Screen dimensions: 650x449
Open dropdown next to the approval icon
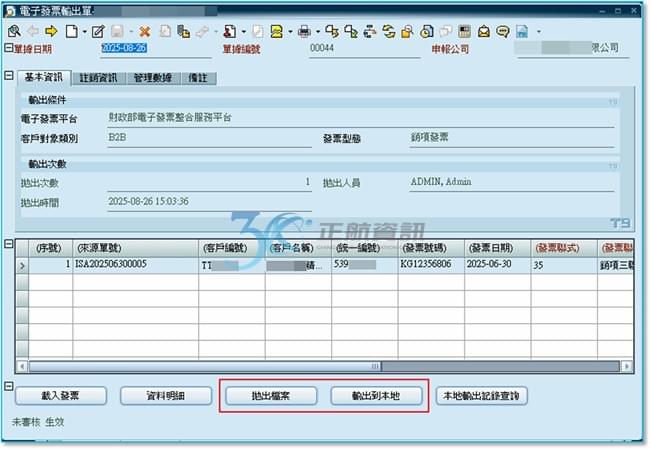pos(243,32)
